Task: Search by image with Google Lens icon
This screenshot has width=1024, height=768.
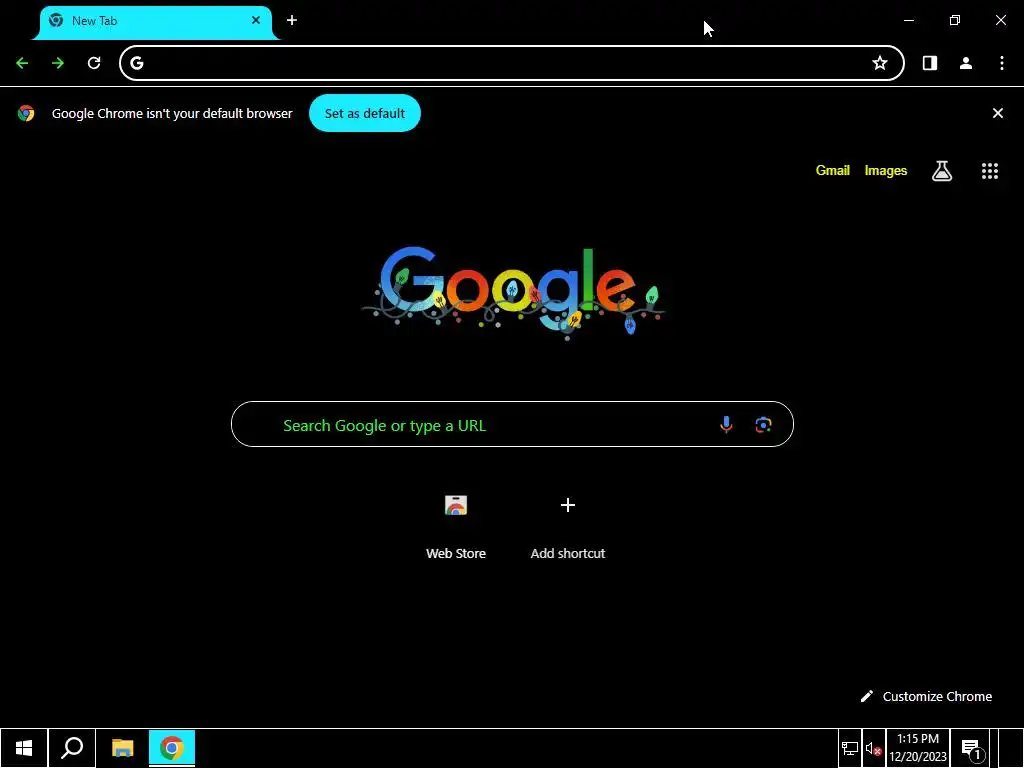Action: [x=763, y=425]
